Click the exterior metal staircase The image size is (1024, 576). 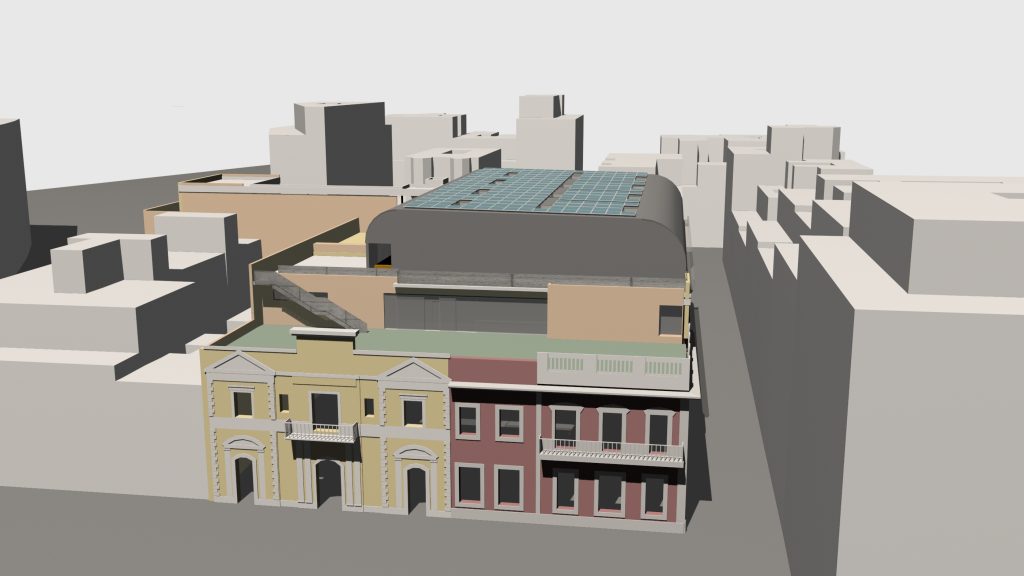pos(312,301)
